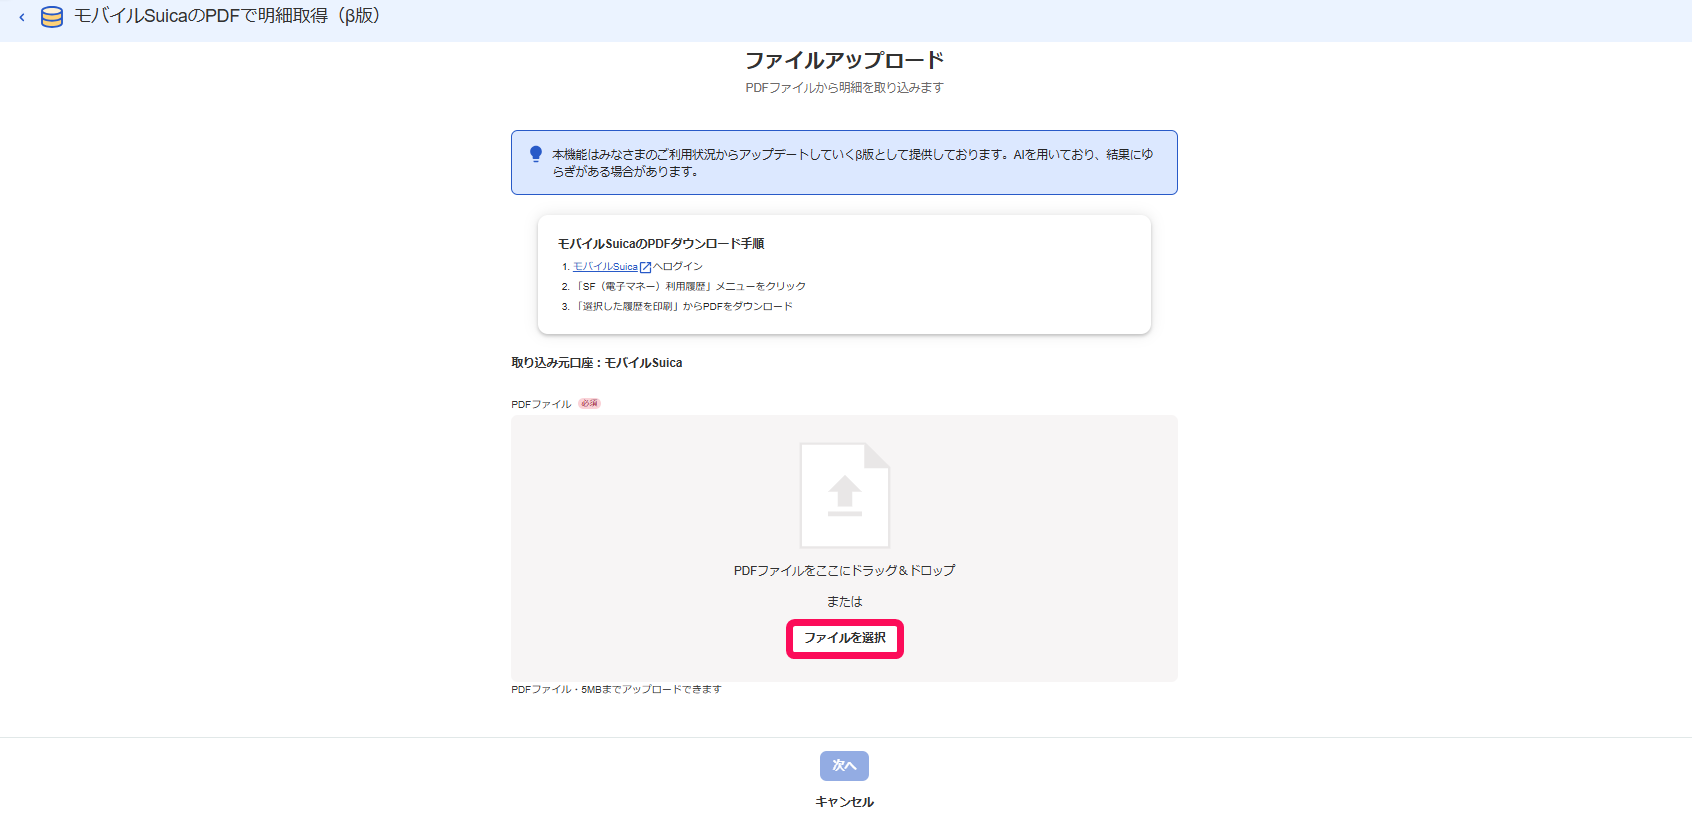Click the back chevron in the header
The height and width of the screenshot is (824, 1692).
tap(22, 17)
